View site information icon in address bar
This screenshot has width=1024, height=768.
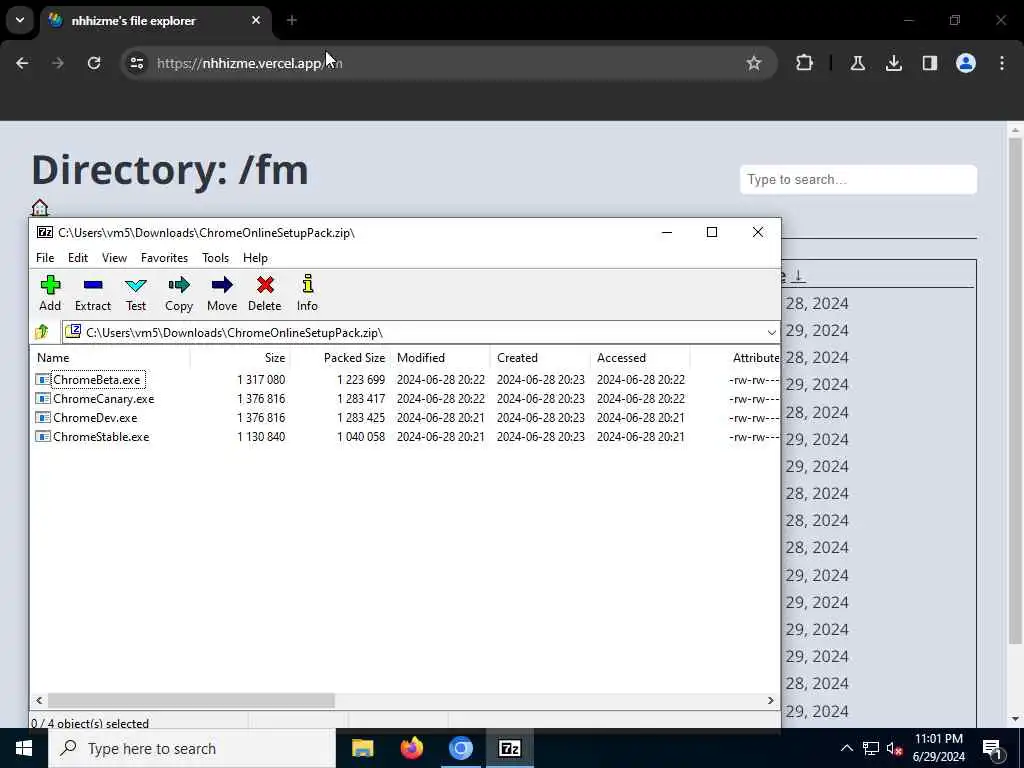click(x=136, y=63)
